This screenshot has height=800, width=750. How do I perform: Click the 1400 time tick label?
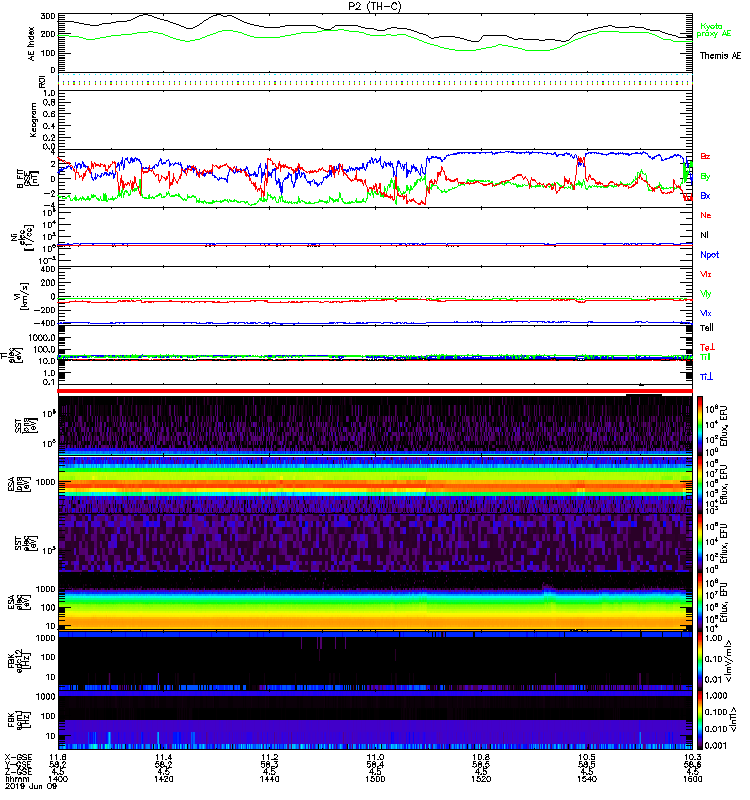(58, 779)
